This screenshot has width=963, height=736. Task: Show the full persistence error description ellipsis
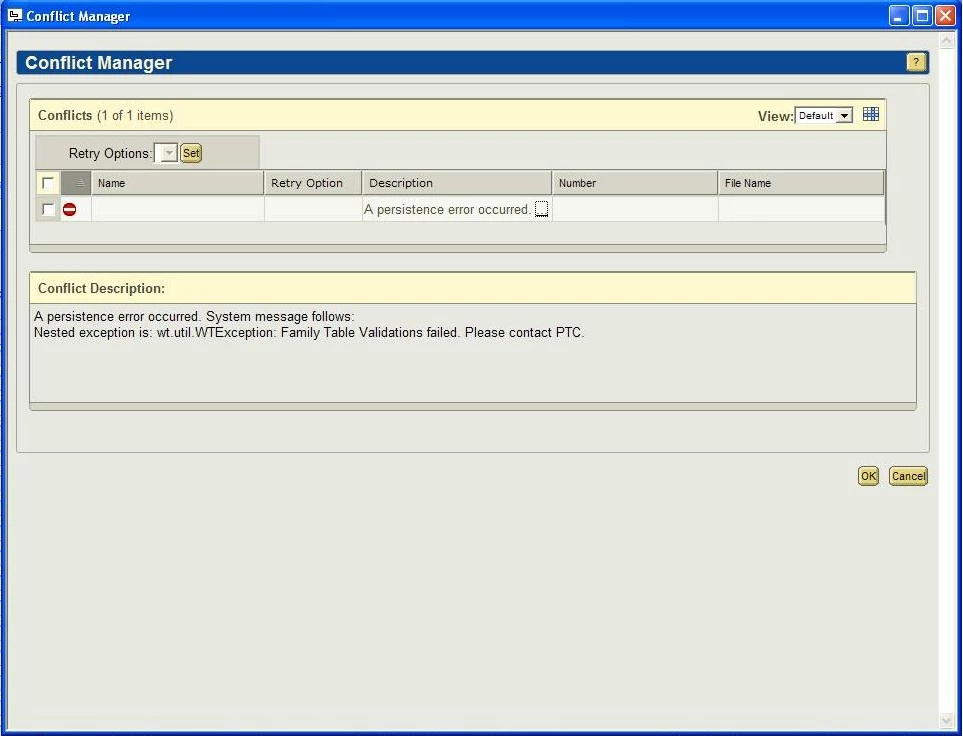pos(541,209)
